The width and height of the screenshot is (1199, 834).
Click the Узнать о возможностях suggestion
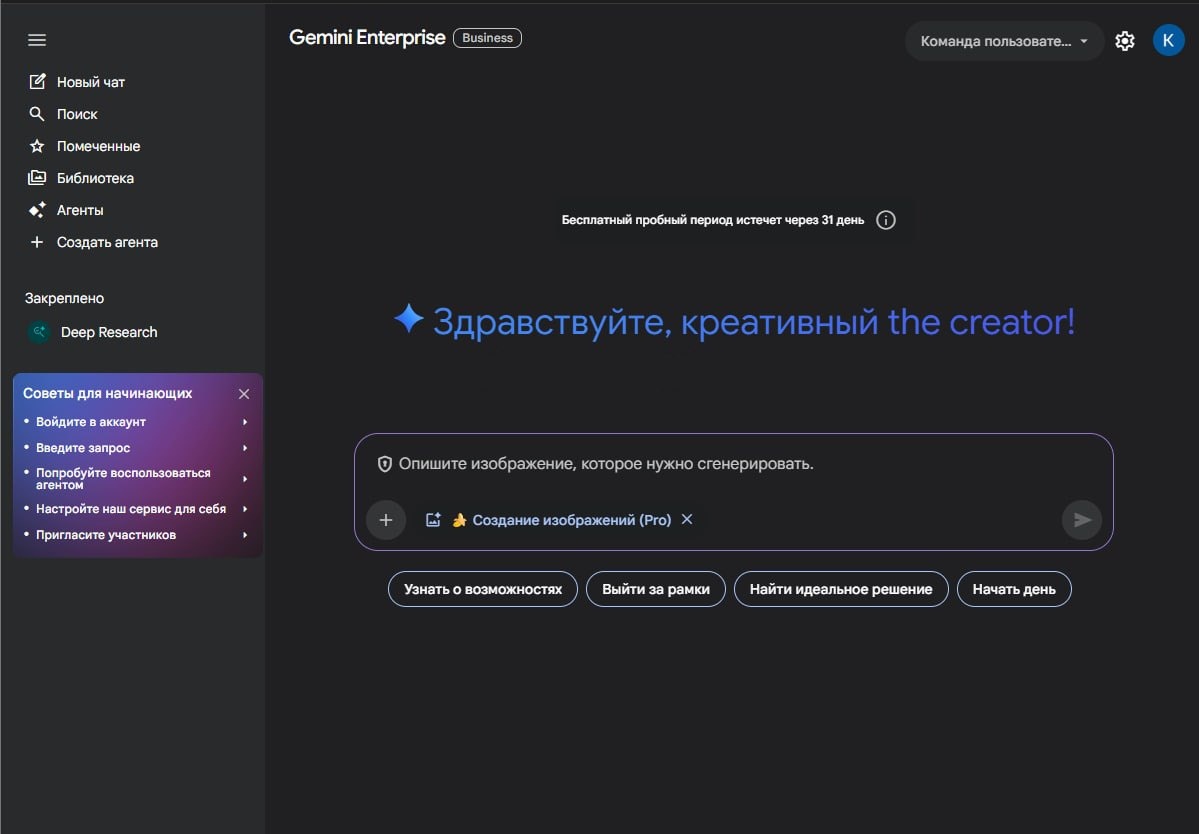point(483,589)
